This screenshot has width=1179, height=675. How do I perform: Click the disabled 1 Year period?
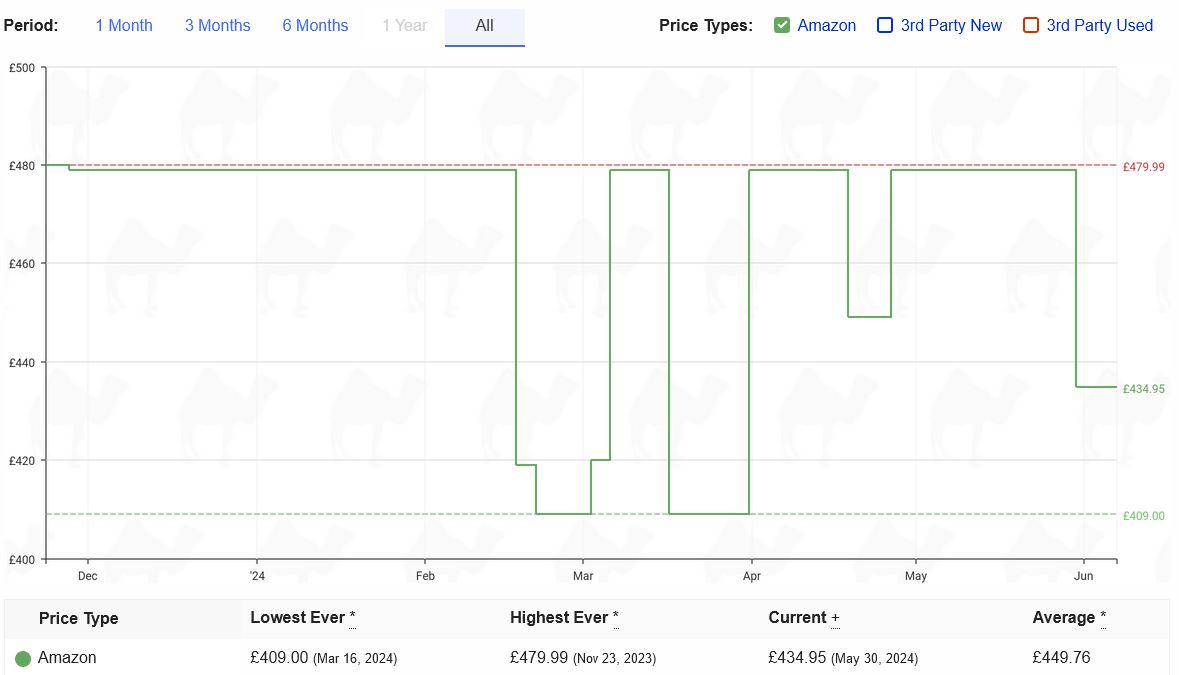[x=404, y=26]
